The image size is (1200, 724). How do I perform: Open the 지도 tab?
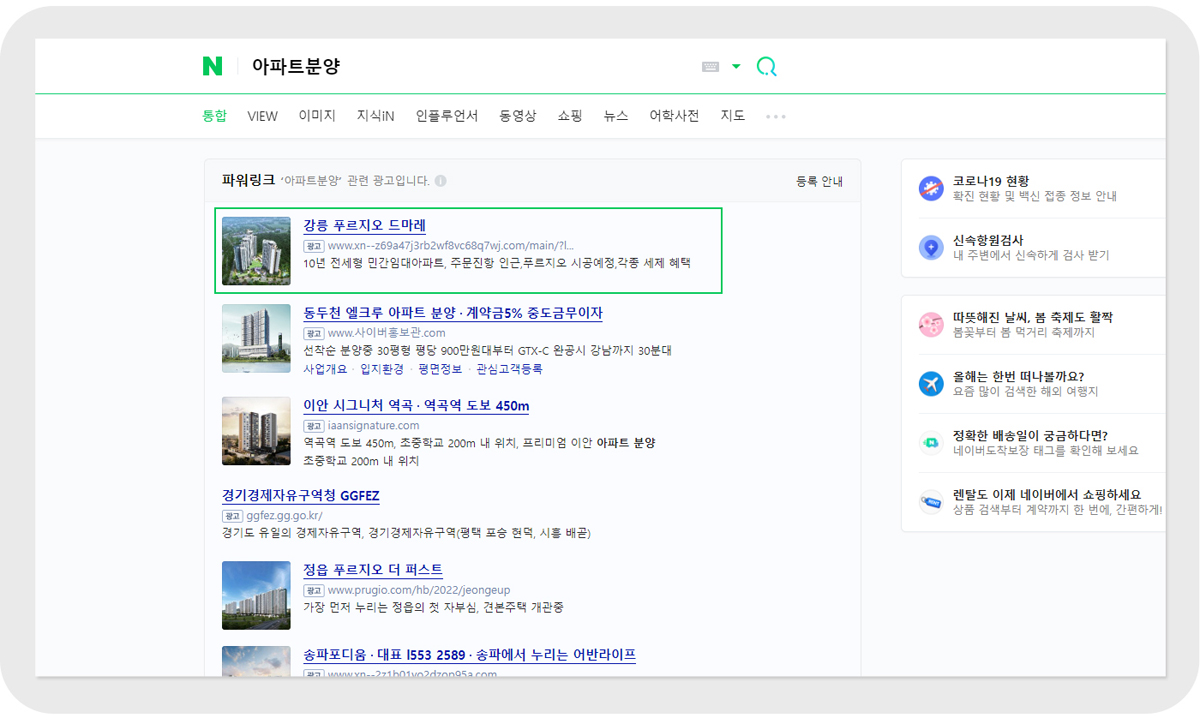(x=732, y=116)
